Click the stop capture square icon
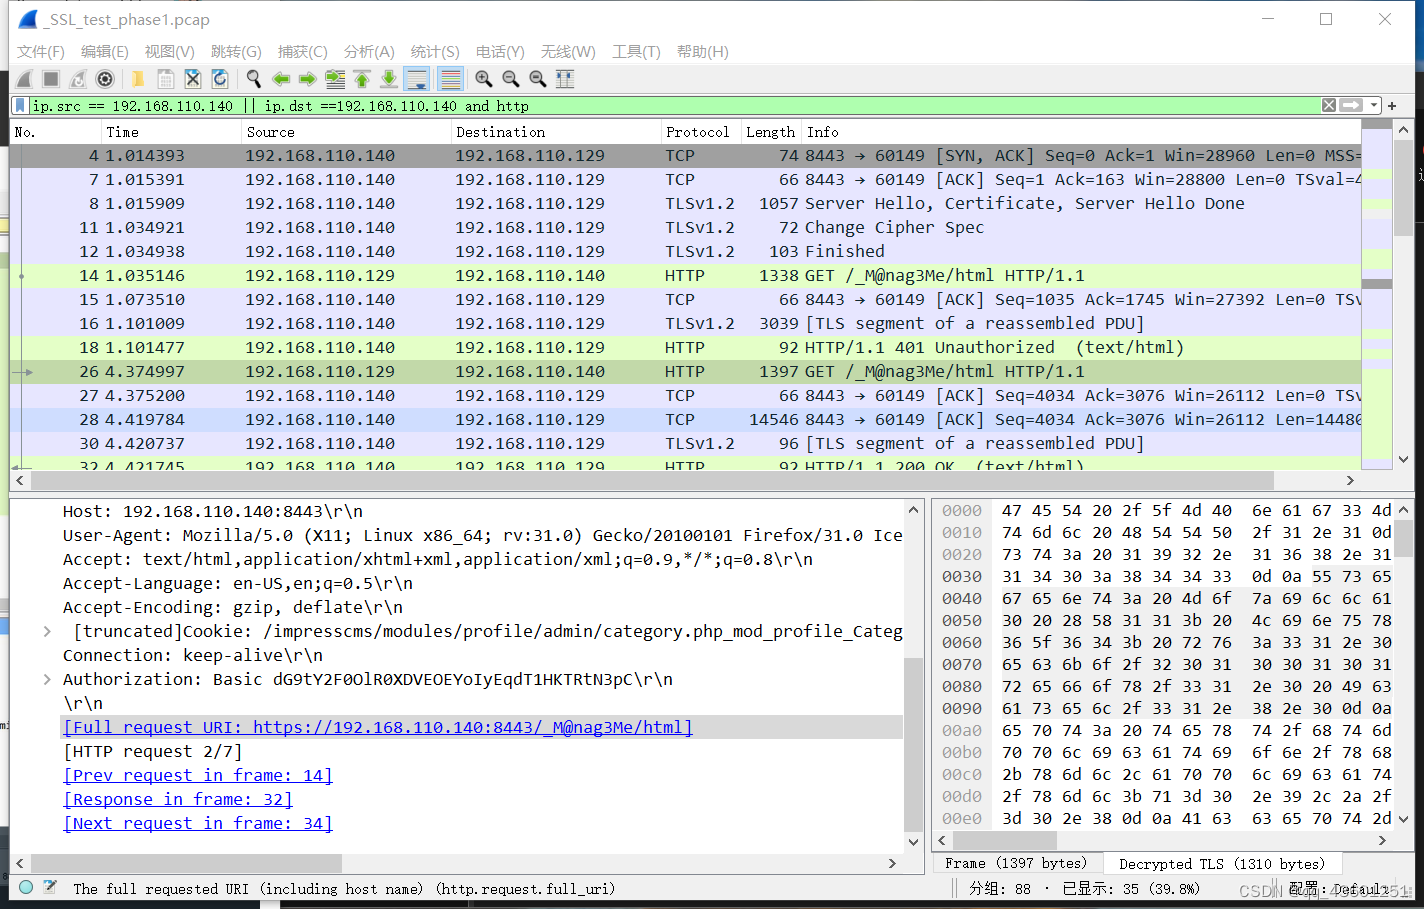The image size is (1424, 909). [51, 79]
